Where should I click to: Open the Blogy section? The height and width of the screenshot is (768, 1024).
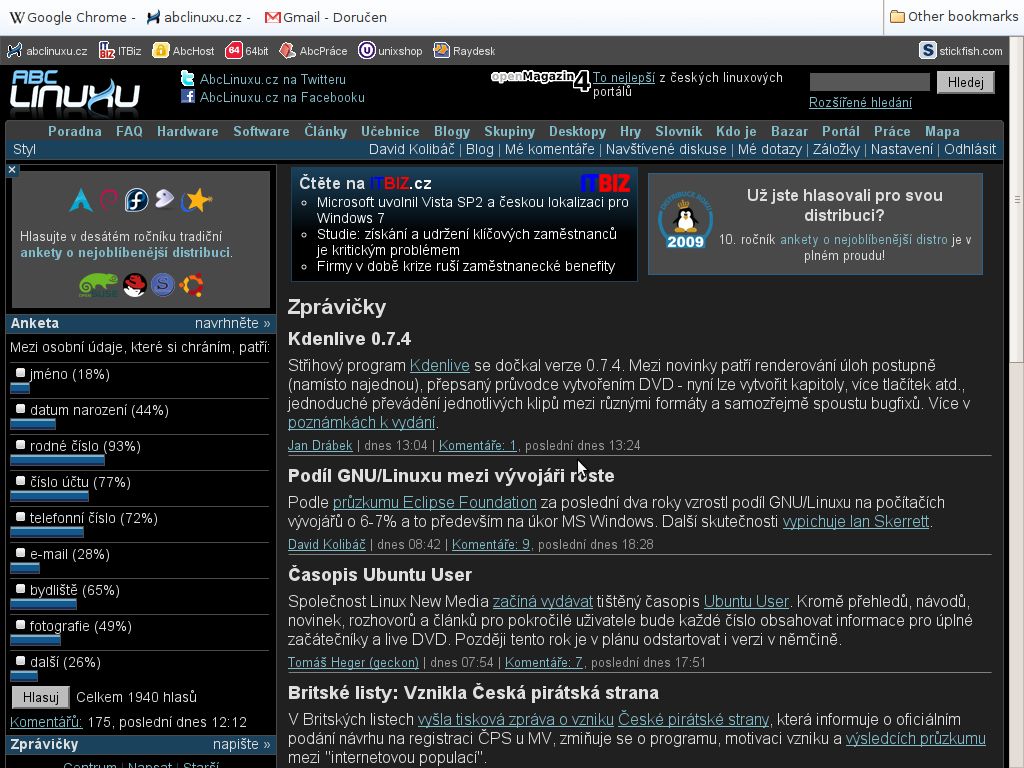[x=452, y=131]
